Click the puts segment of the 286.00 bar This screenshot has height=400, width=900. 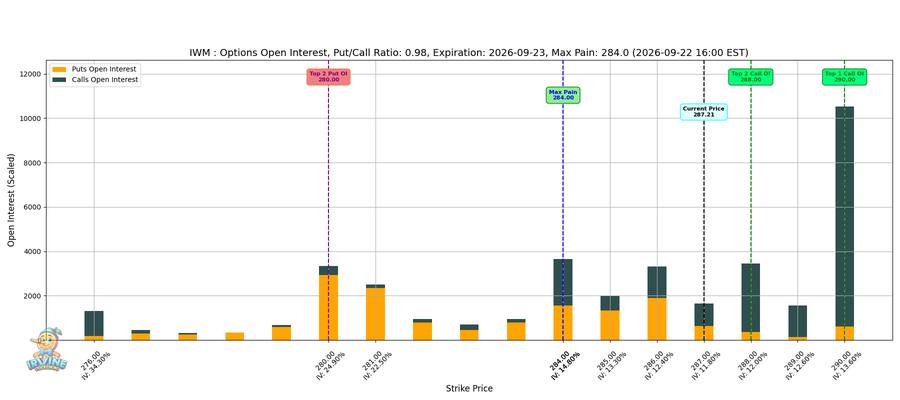click(657, 319)
